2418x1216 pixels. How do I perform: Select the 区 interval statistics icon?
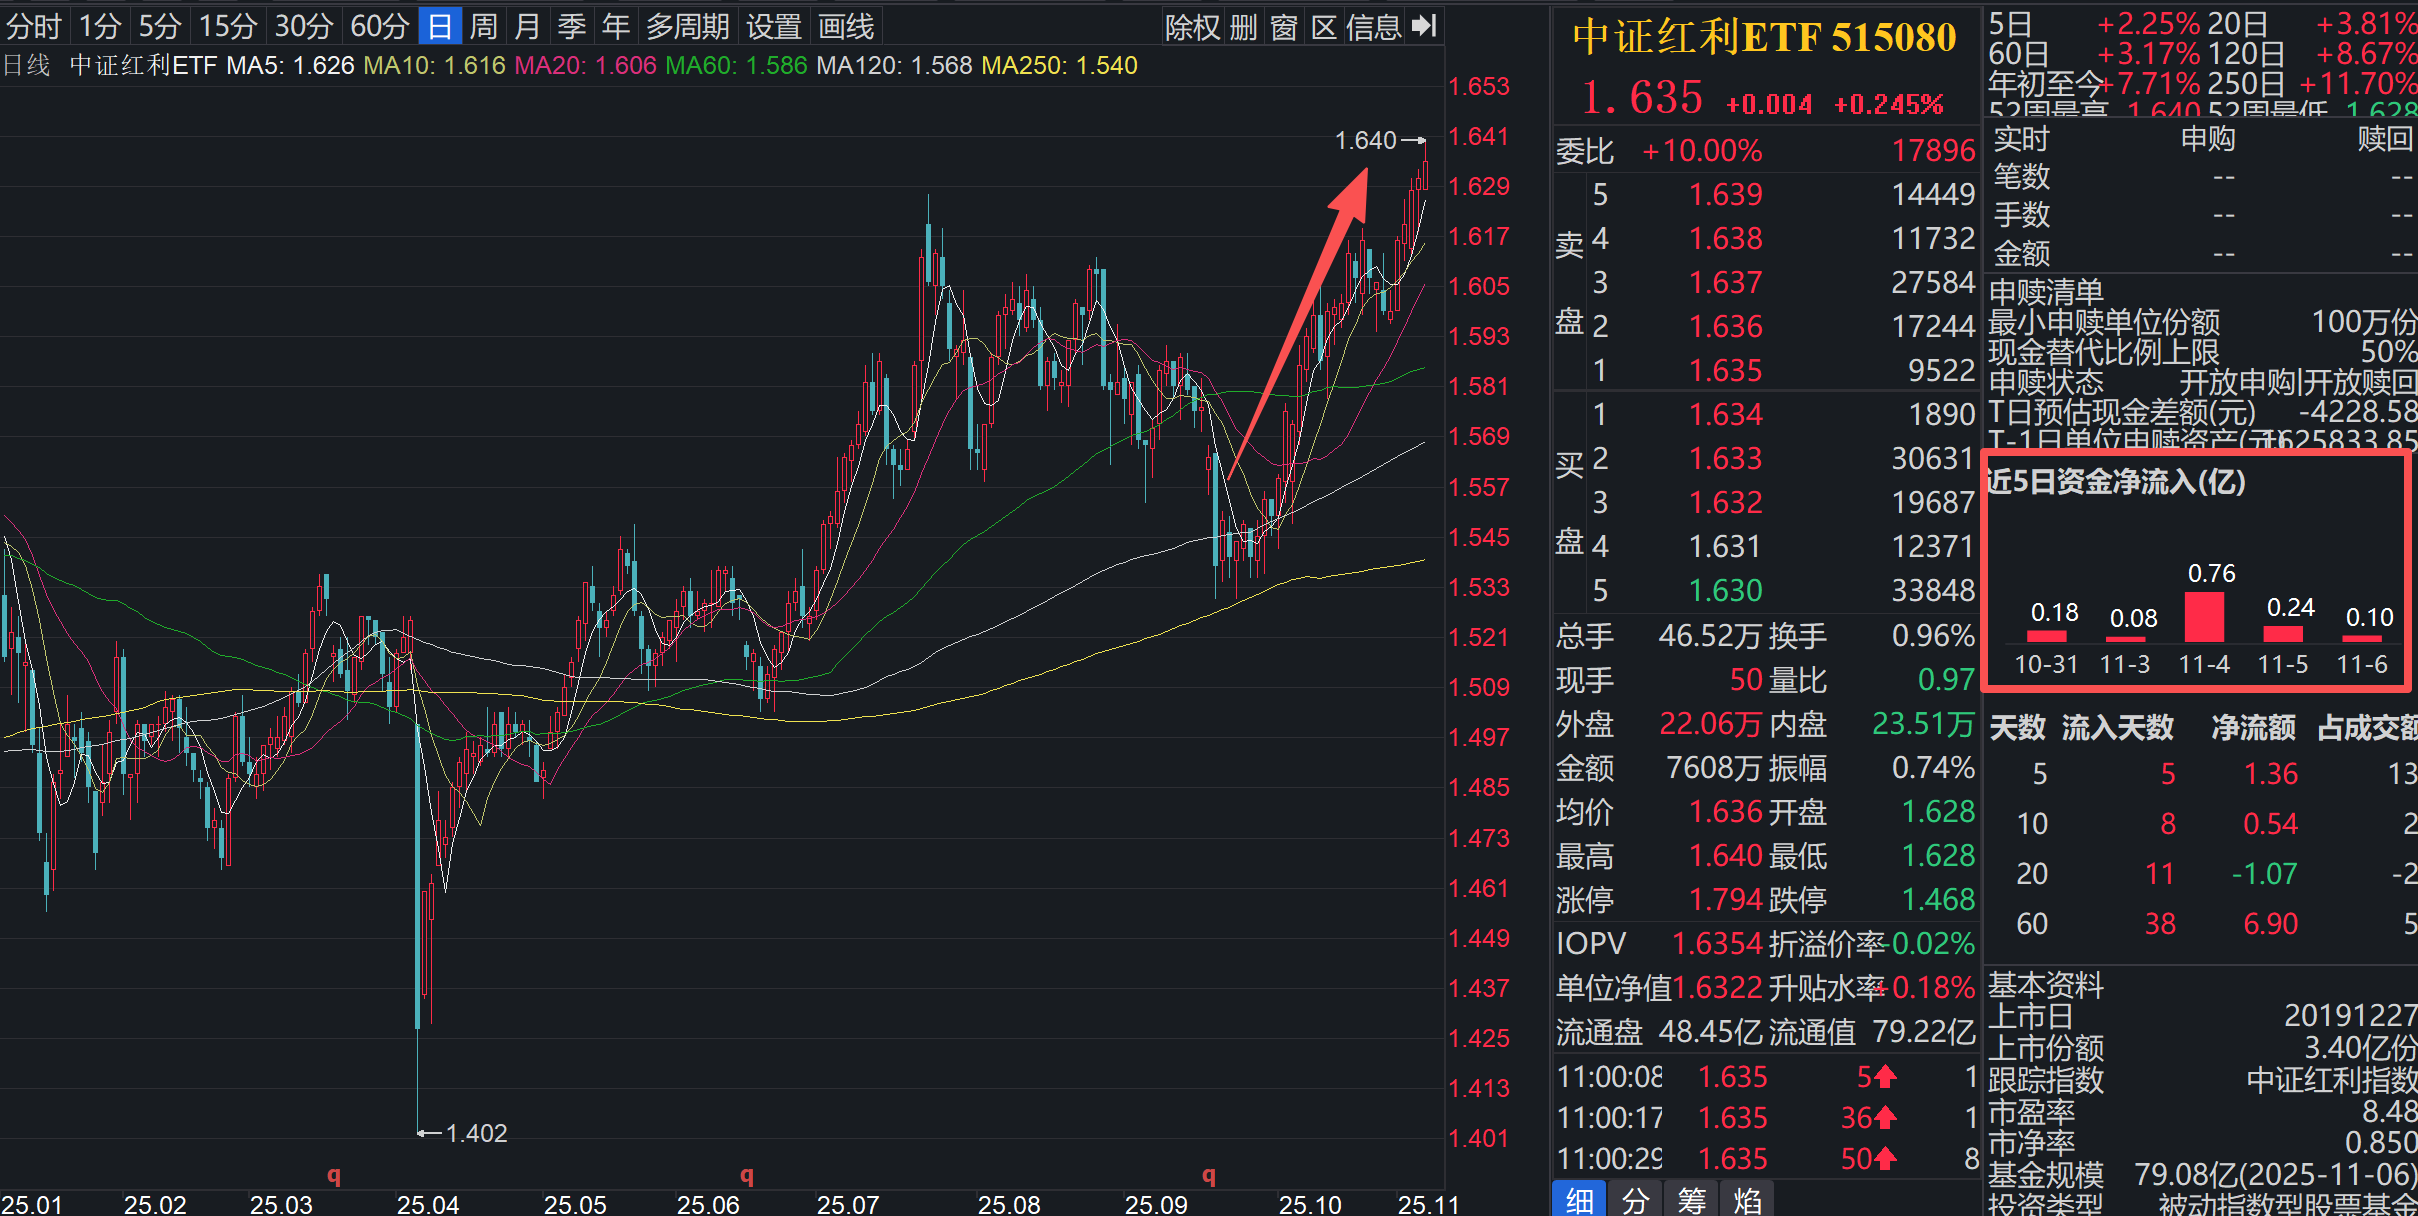(x=1324, y=26)
